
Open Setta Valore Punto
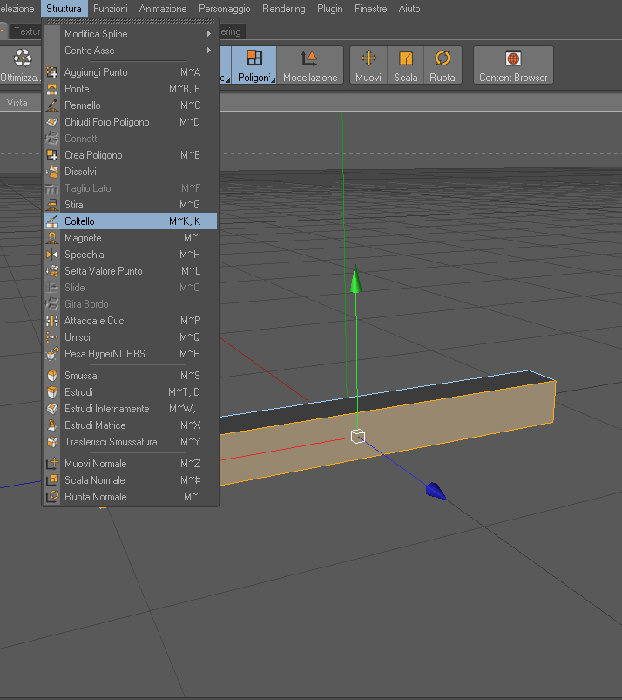[x=130, y=271]
